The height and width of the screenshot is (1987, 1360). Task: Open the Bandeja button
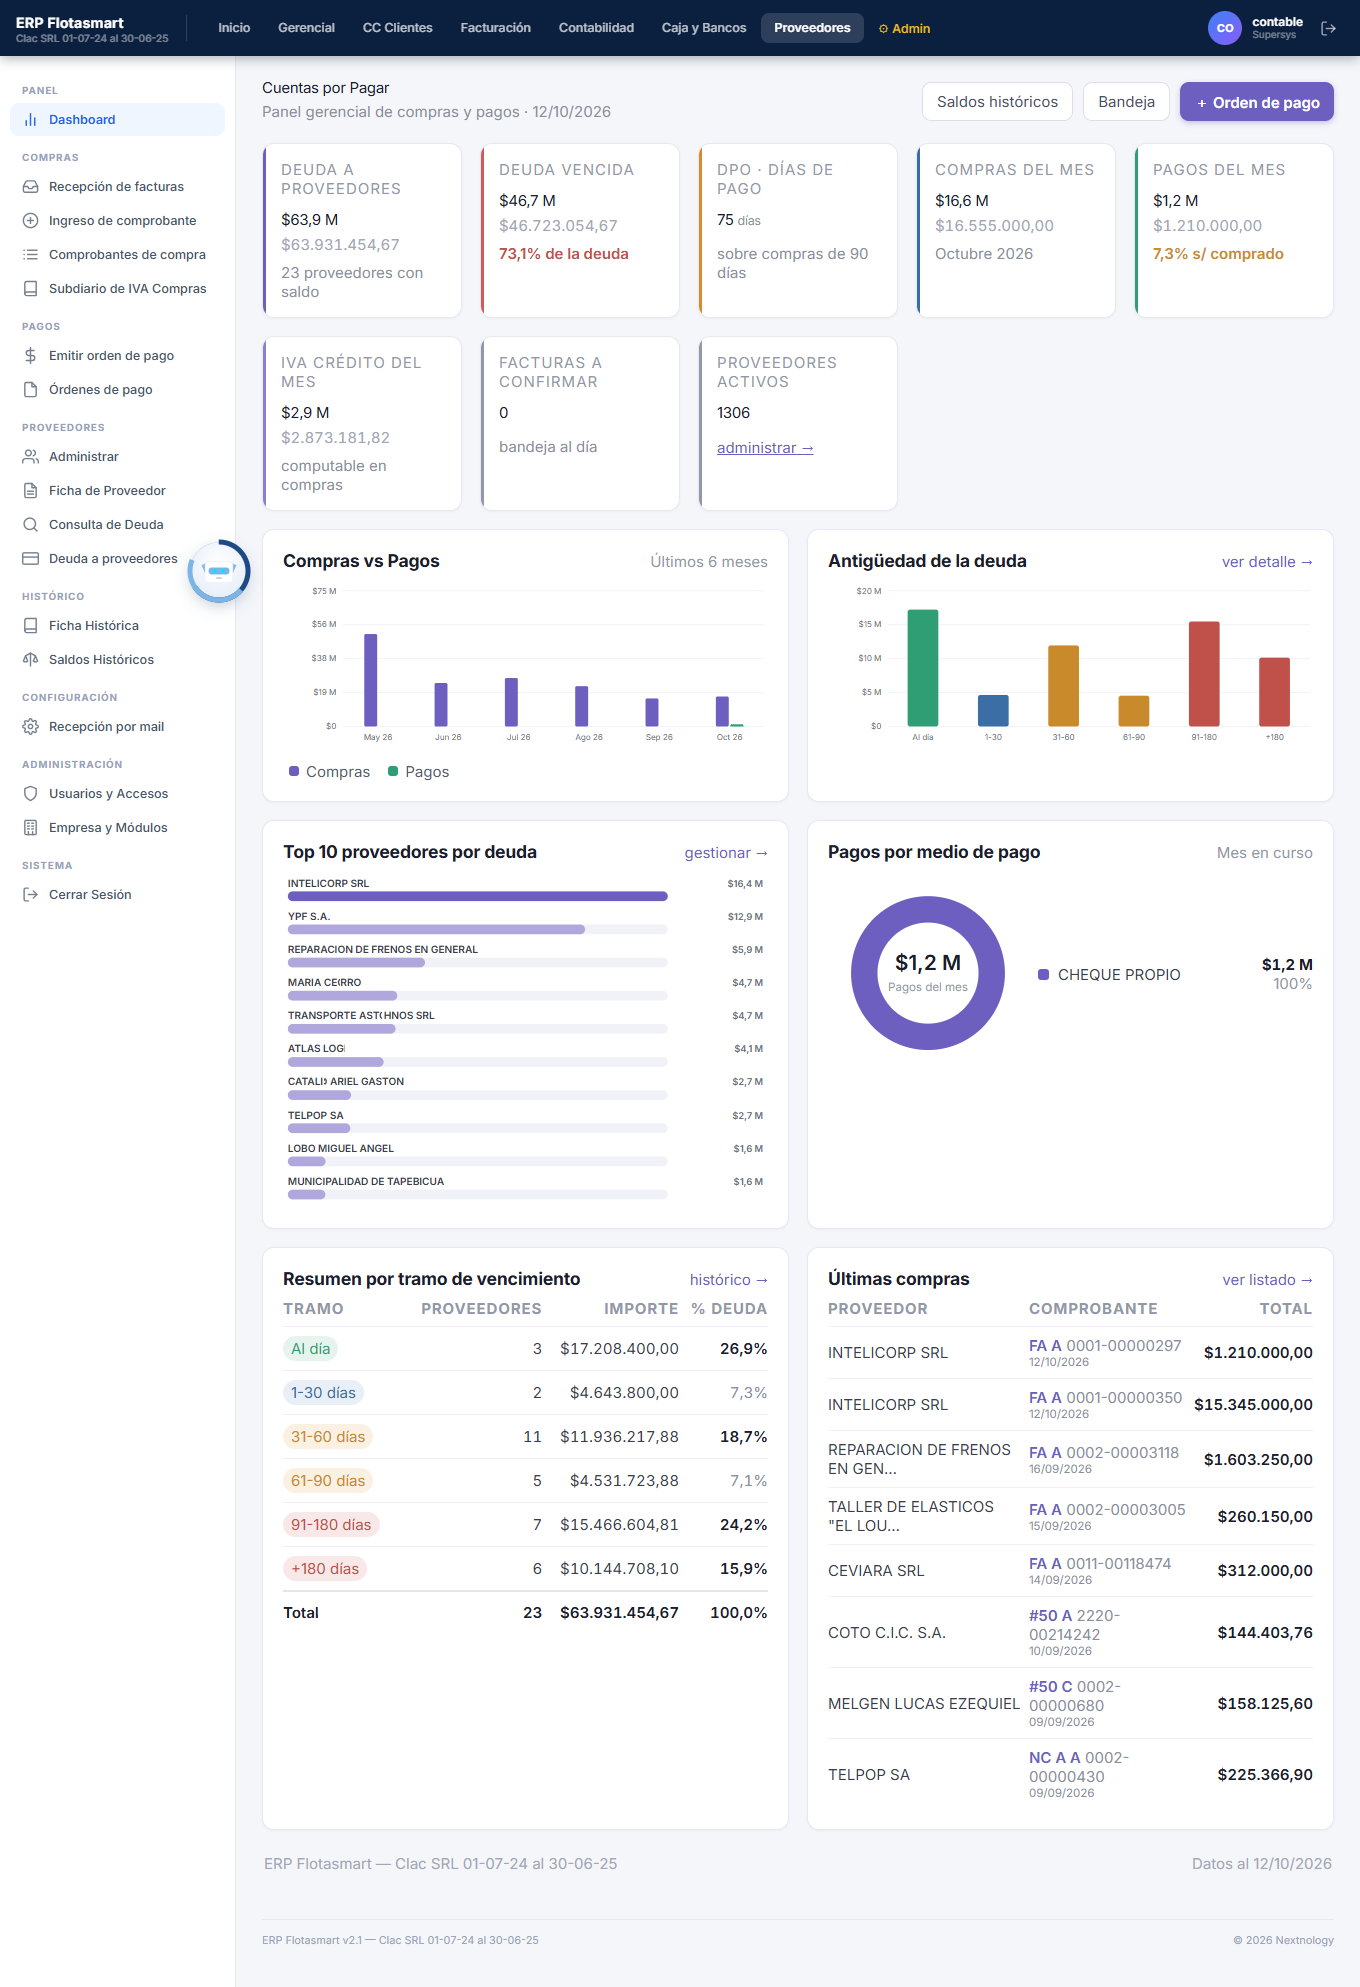click(x=1126, y=102)
